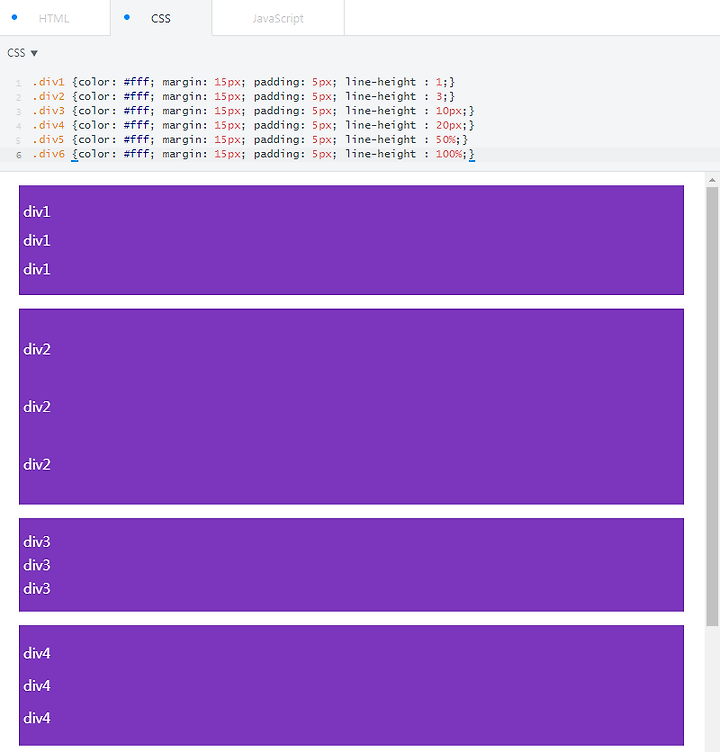The width and height of the screenshot is (720, 752).
Task: Select the CSS tab
Action: click(x=161, y=18)
